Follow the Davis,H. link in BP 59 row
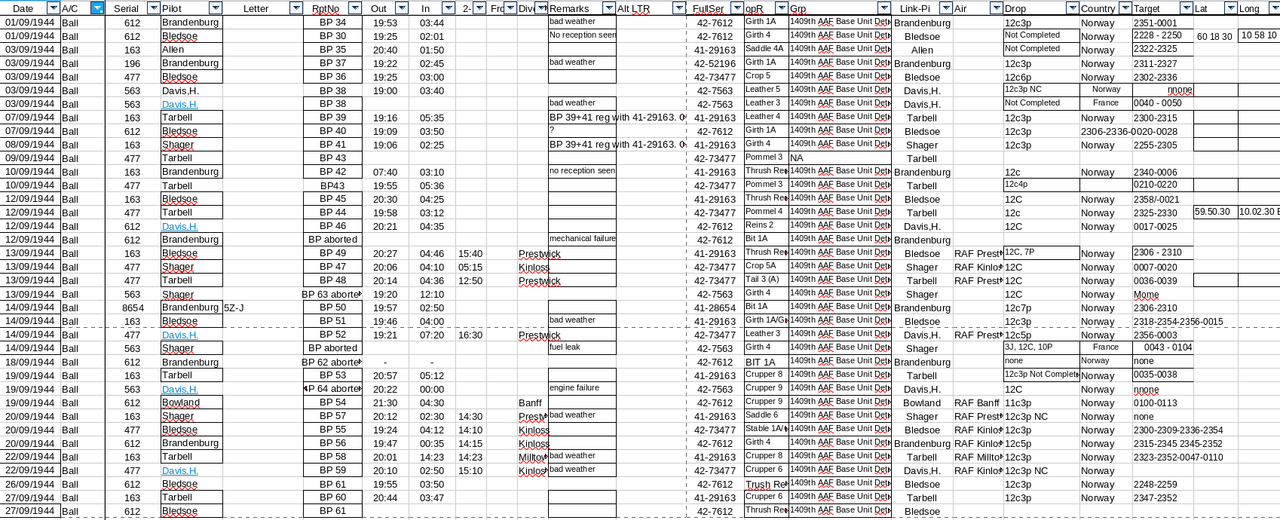This screenshot has width=1280, height=520. [x=180, y=470]
